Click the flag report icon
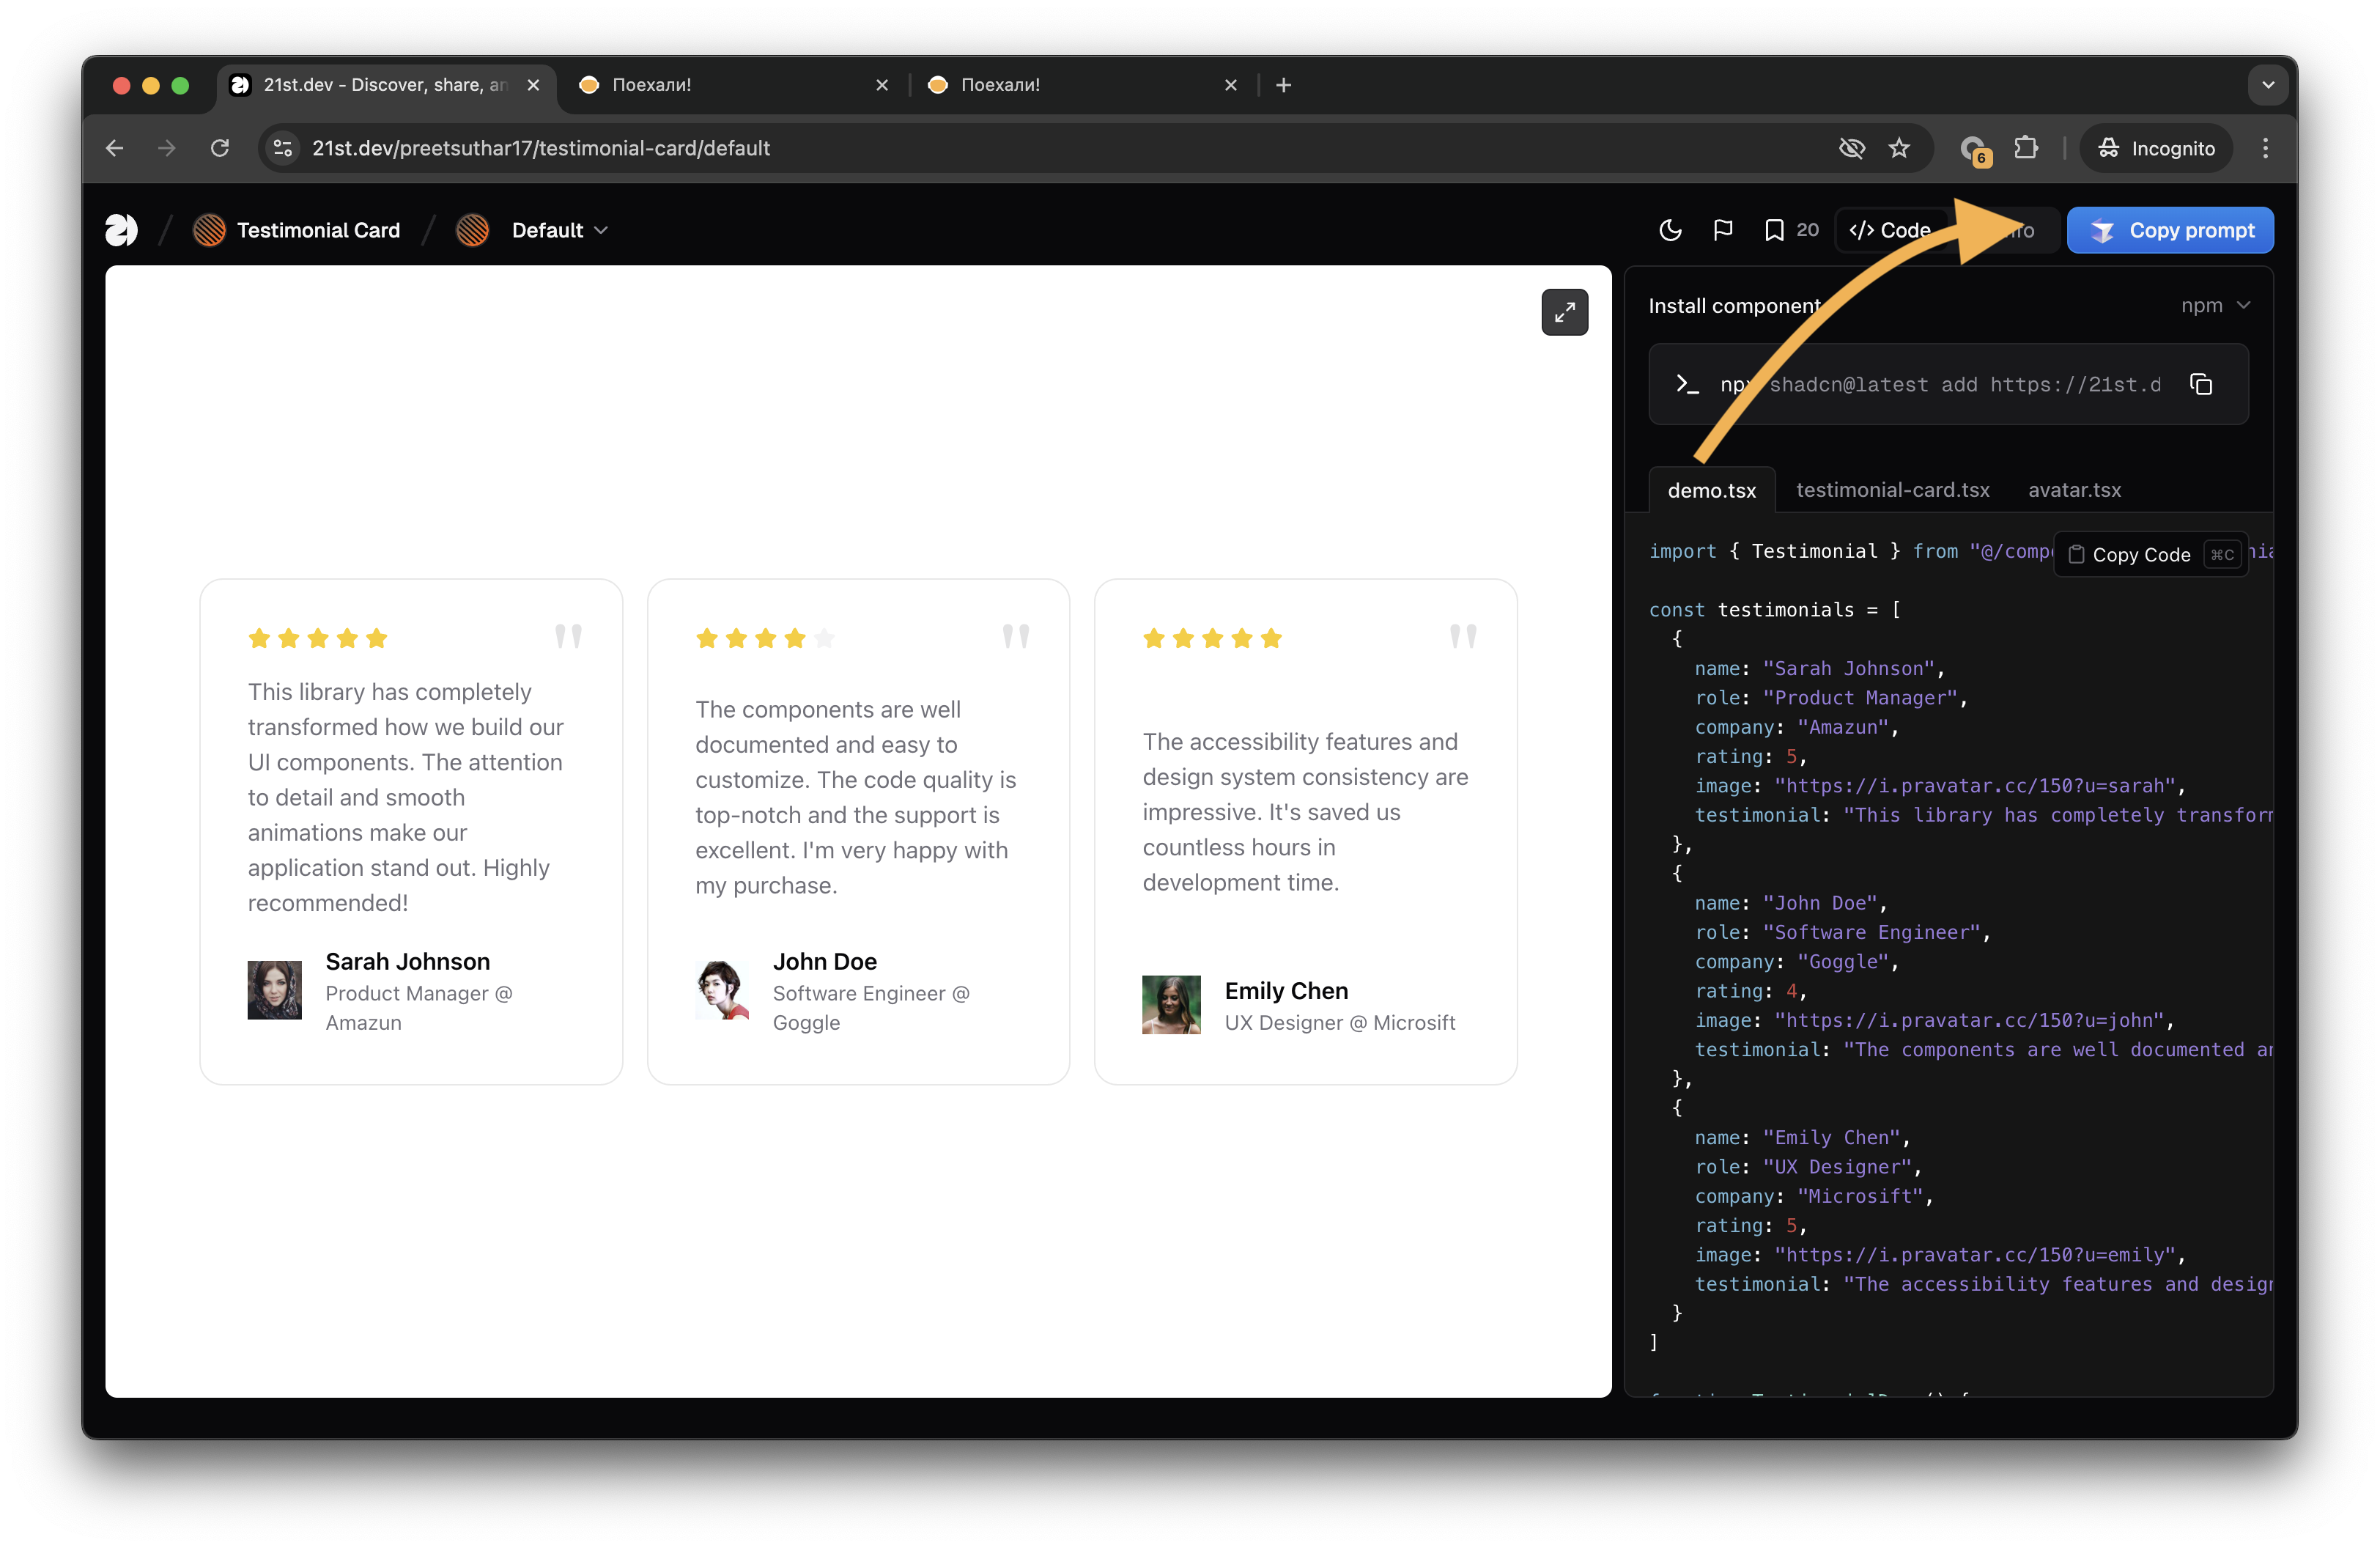The width and height of the screenshot is (2380, 1548). [x=1722, y=230]
